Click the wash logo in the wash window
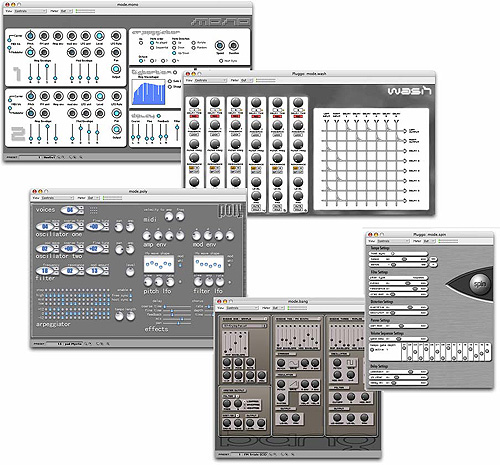Viewport: 500px width, 465px height. pos(409,91)
